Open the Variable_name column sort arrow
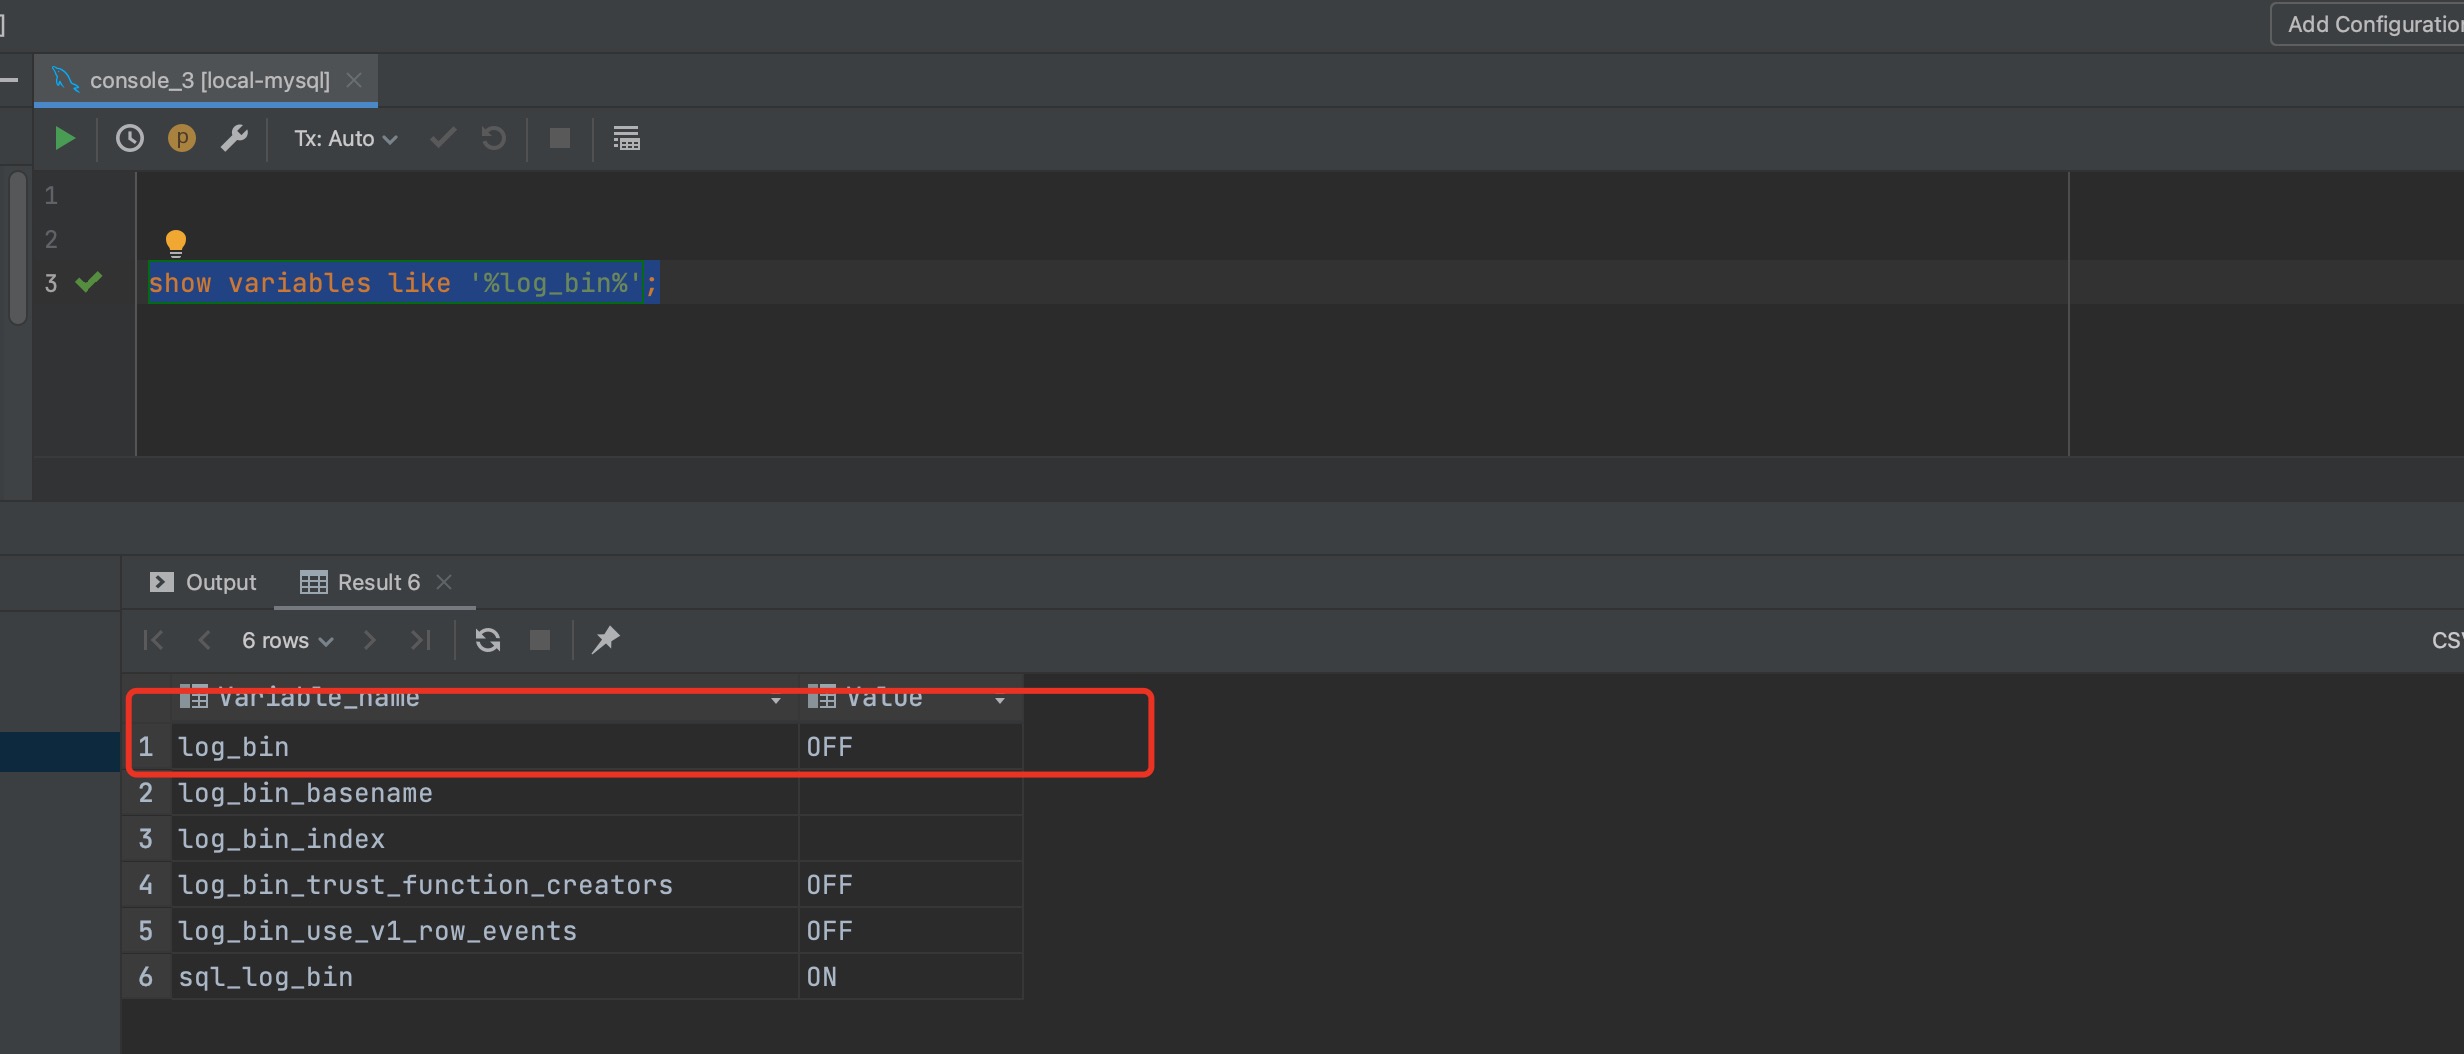 point(776,700)
